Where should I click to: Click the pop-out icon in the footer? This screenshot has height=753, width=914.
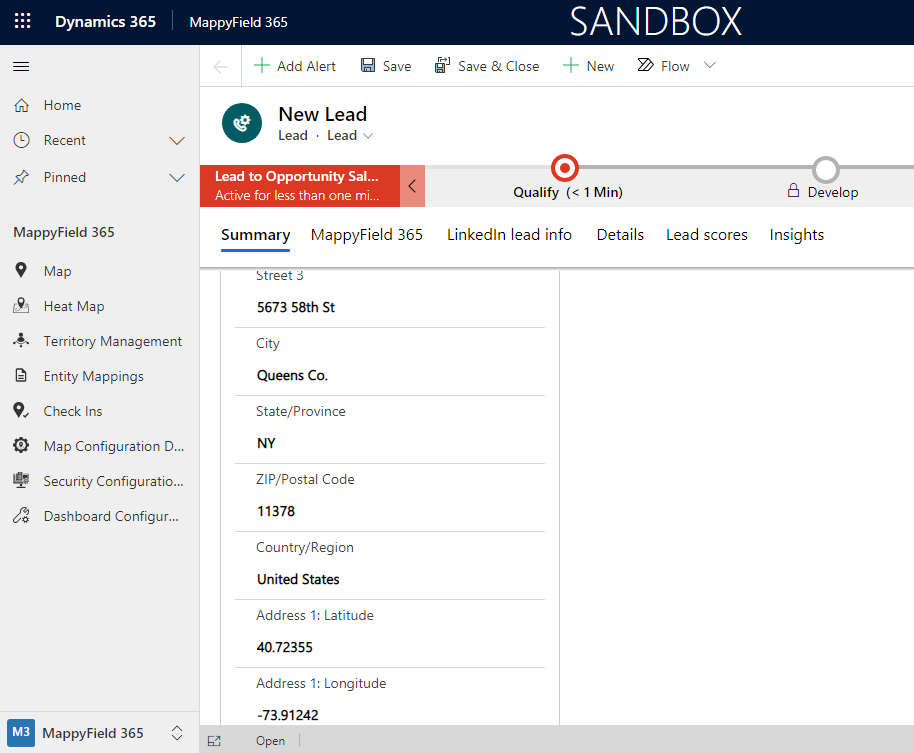[215, 741]
